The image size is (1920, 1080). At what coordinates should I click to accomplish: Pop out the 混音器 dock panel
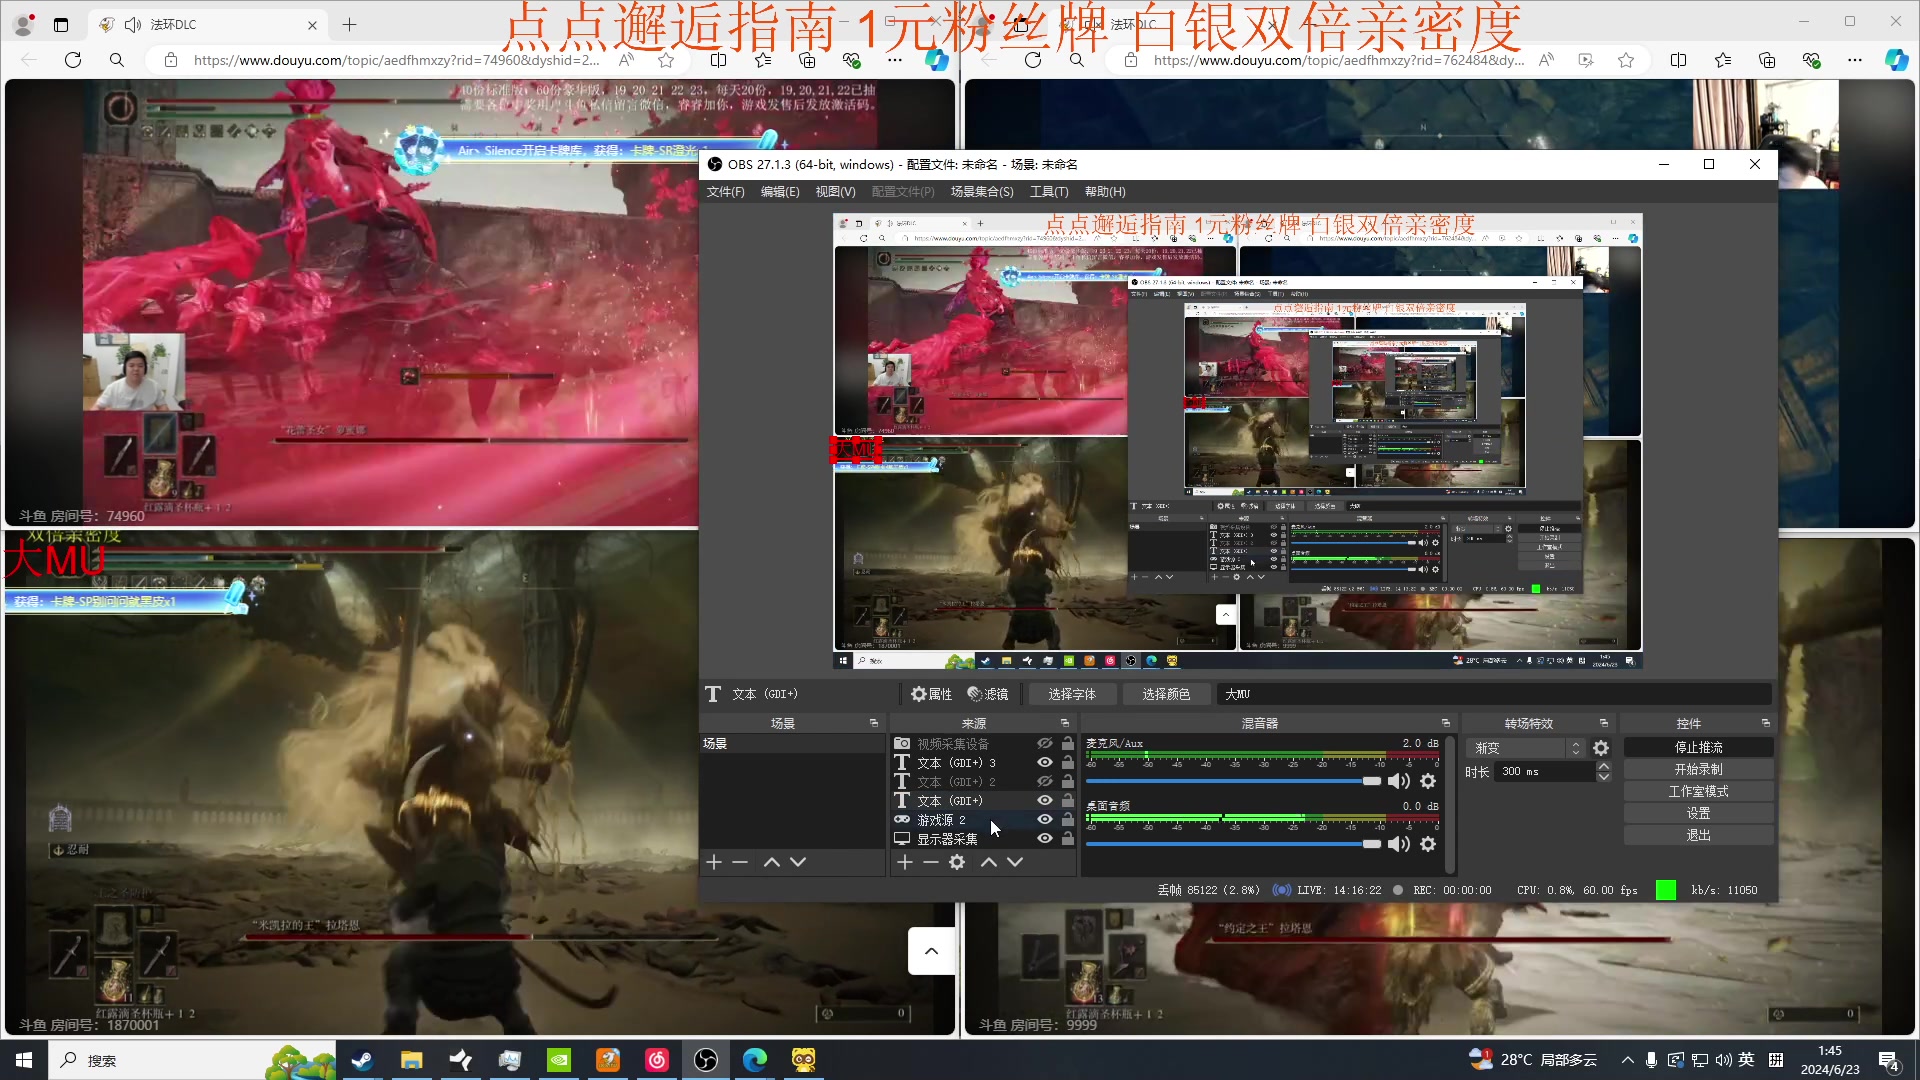pyautogui.click(x=1446, y=723)
